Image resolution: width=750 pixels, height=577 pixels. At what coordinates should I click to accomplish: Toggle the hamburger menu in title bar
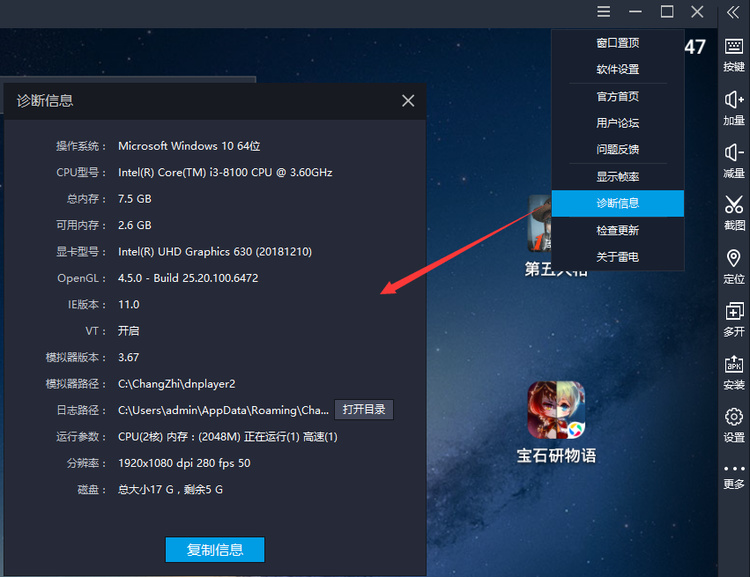coord(603,12)
